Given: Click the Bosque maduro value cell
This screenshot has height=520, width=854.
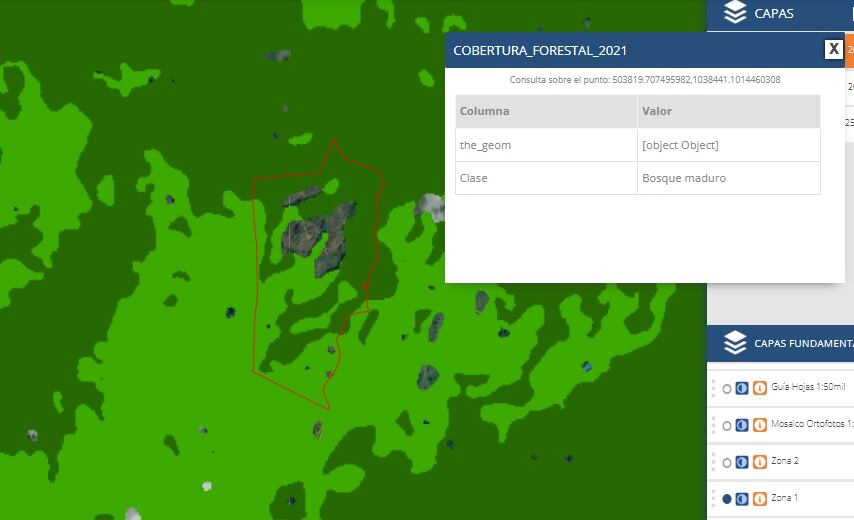Looking at the screenshot, I should pyautogui.click(x=728, y=178).
